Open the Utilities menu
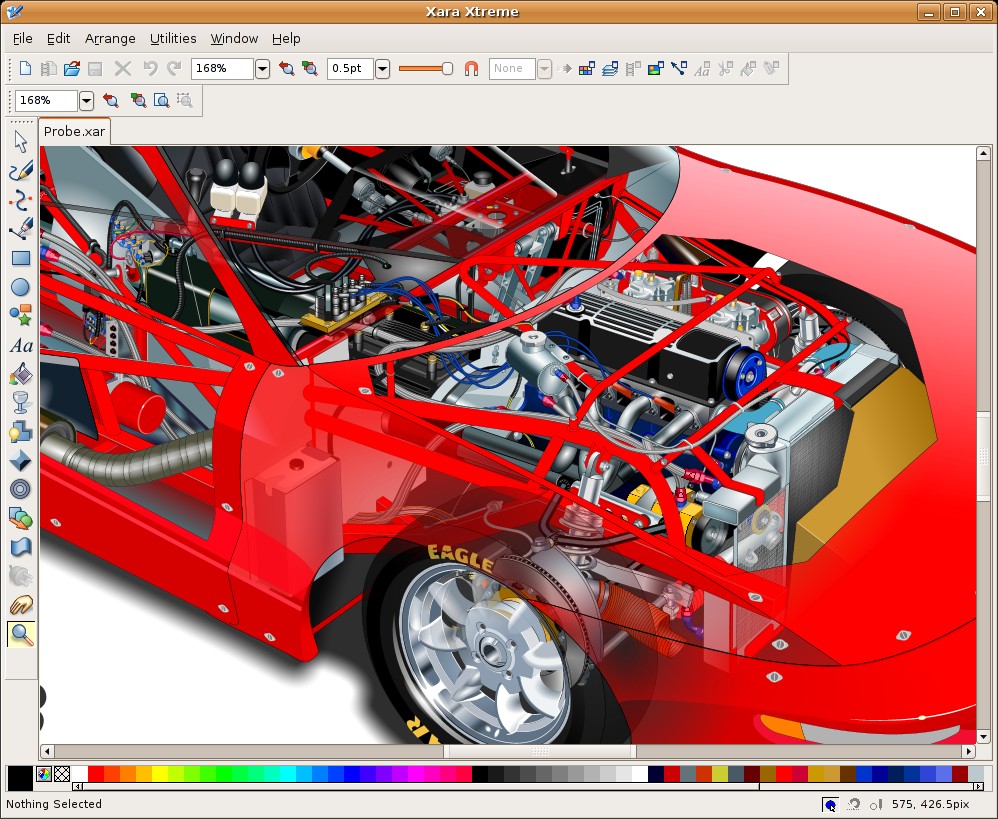 coord(173,39)
